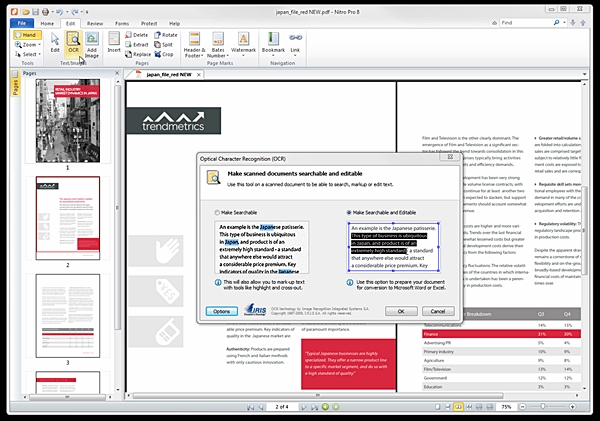Viewport: 600px width, 421px height.
Task: Launch the OCR tool in ribbon
Action: (x=73, y=42)
